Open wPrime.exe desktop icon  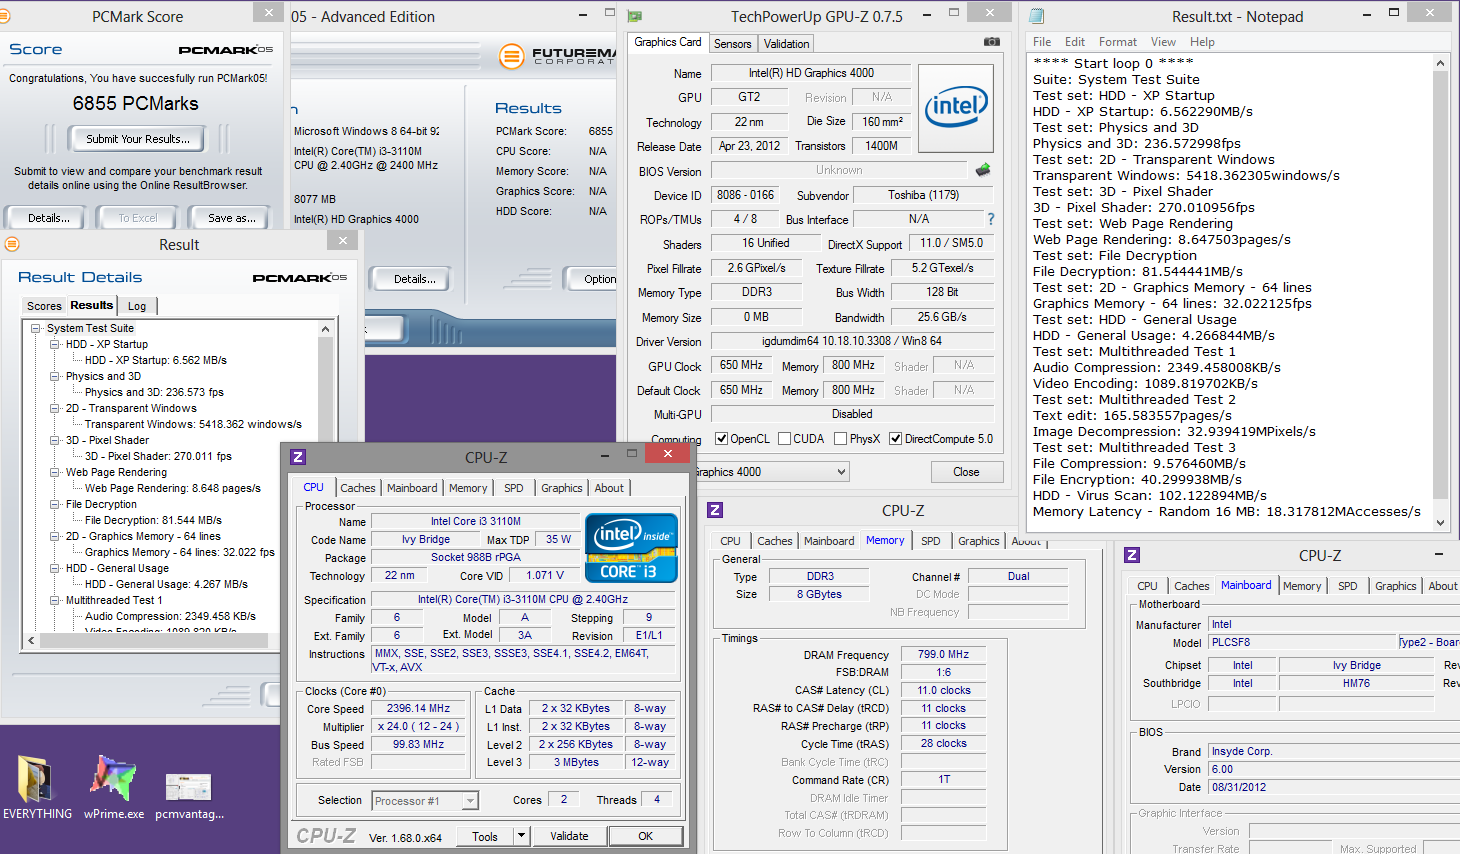point(113,787)
